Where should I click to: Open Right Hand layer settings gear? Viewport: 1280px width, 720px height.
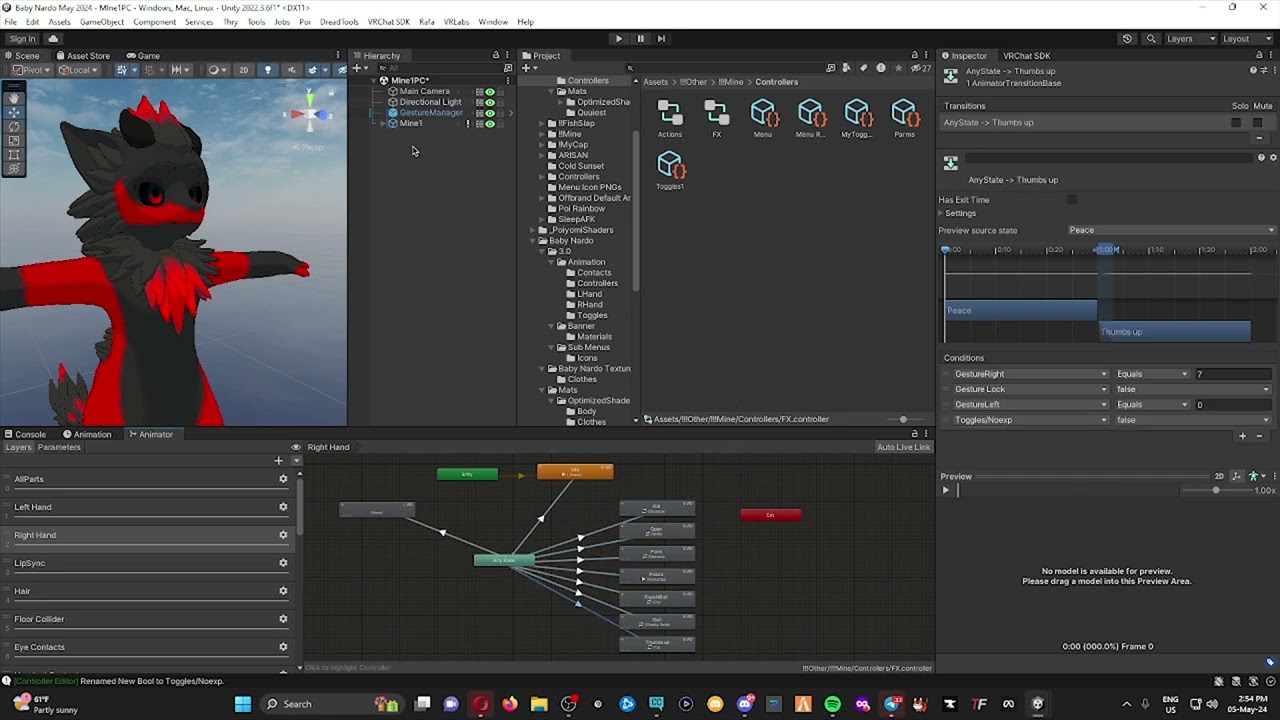pyautogui.click(x=283, y=535)
